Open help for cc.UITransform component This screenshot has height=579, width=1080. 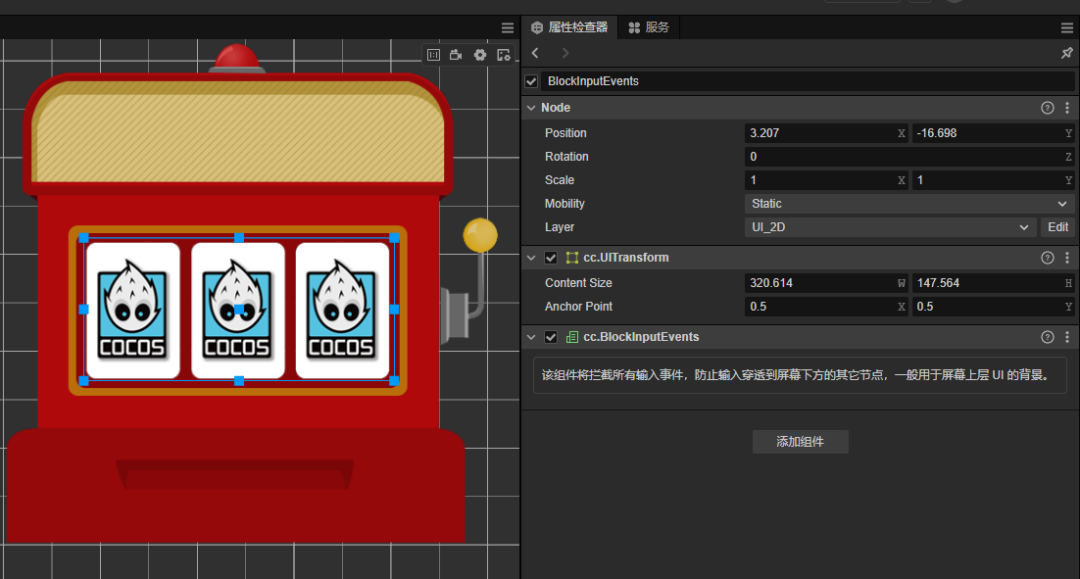(x=1048, y=257)
